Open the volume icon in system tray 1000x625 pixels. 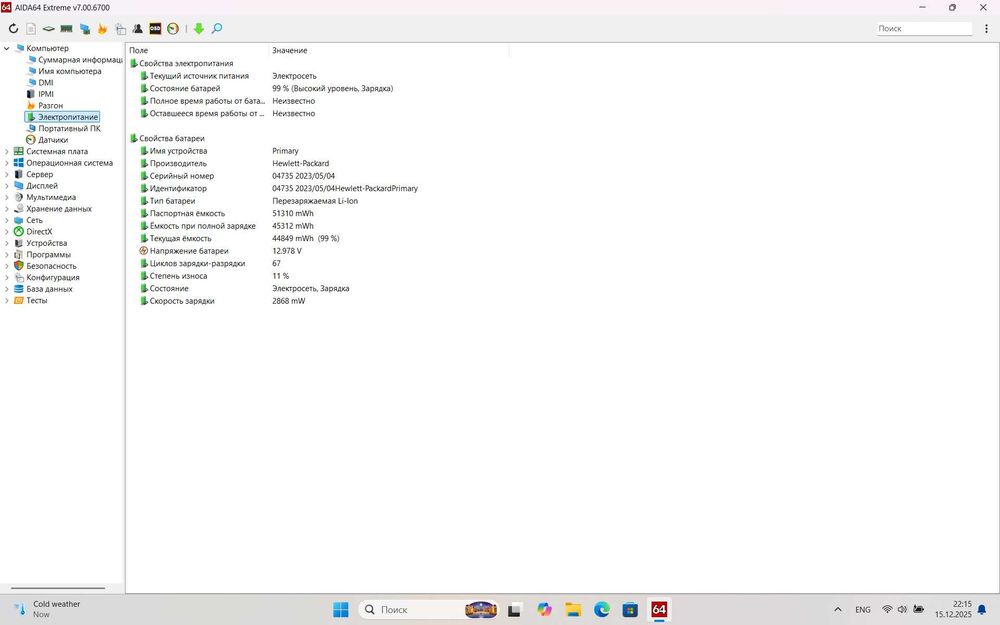point(902,610)
